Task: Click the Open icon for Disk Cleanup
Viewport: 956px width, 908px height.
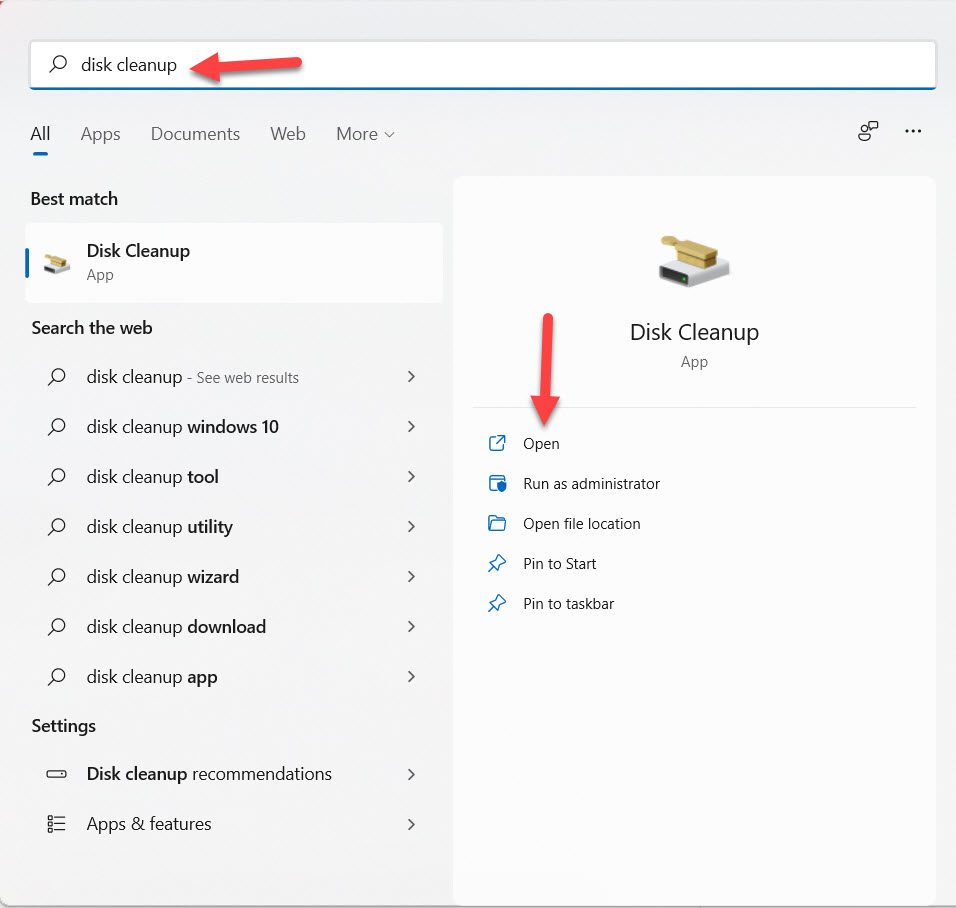Action: [497, 444]
